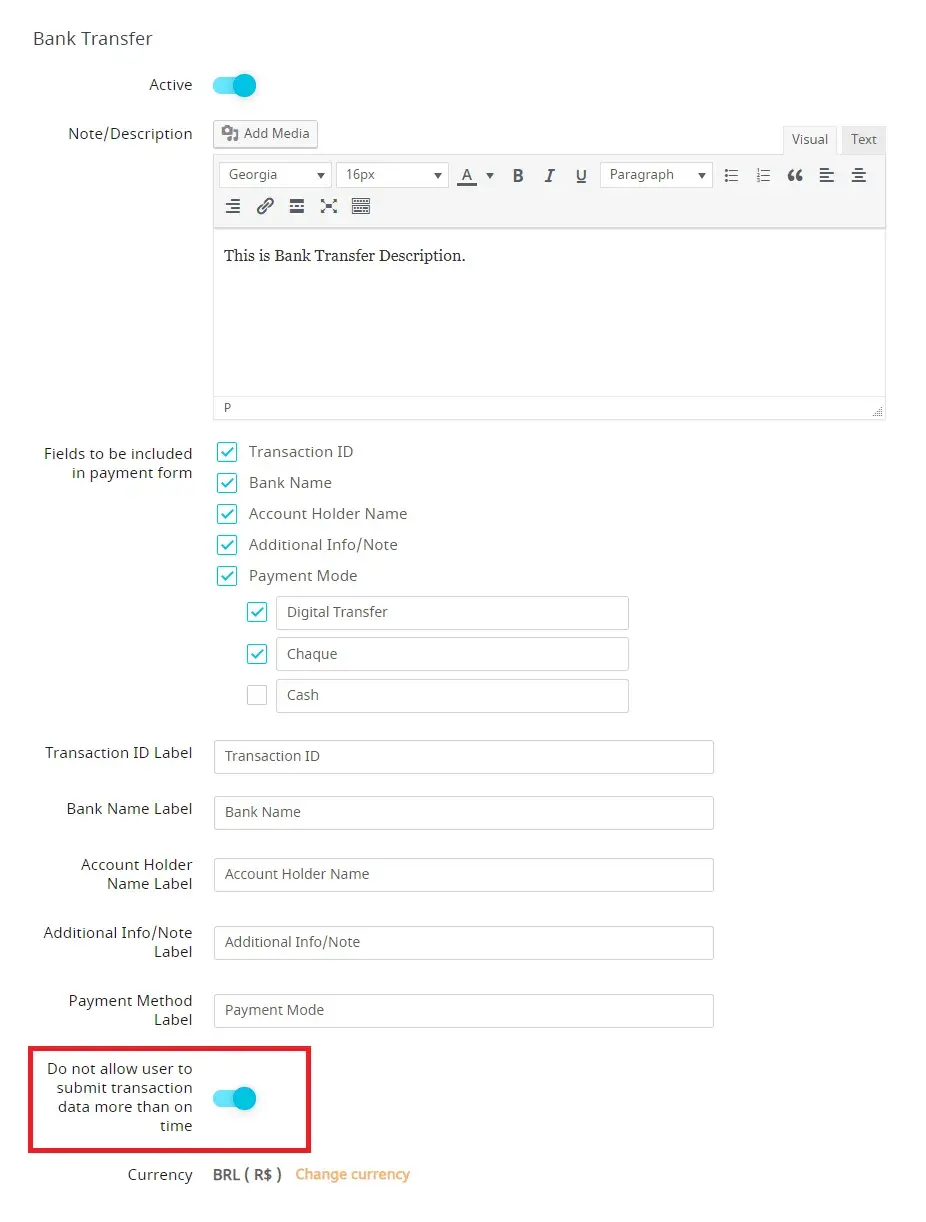Uncheck the Transaction ID field checkbox

click(x=227, y=452)
